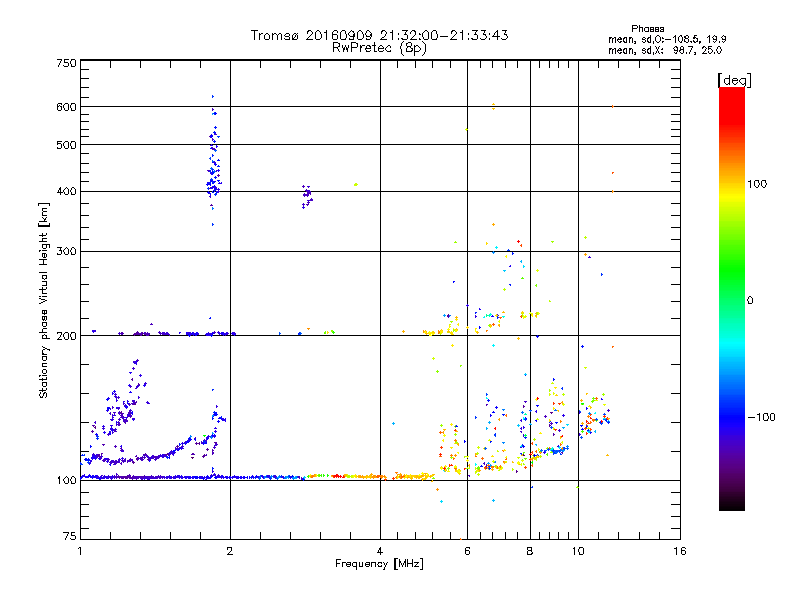
Task: Click the '[deg]' colorbar unit label
Action: [734, 80]
